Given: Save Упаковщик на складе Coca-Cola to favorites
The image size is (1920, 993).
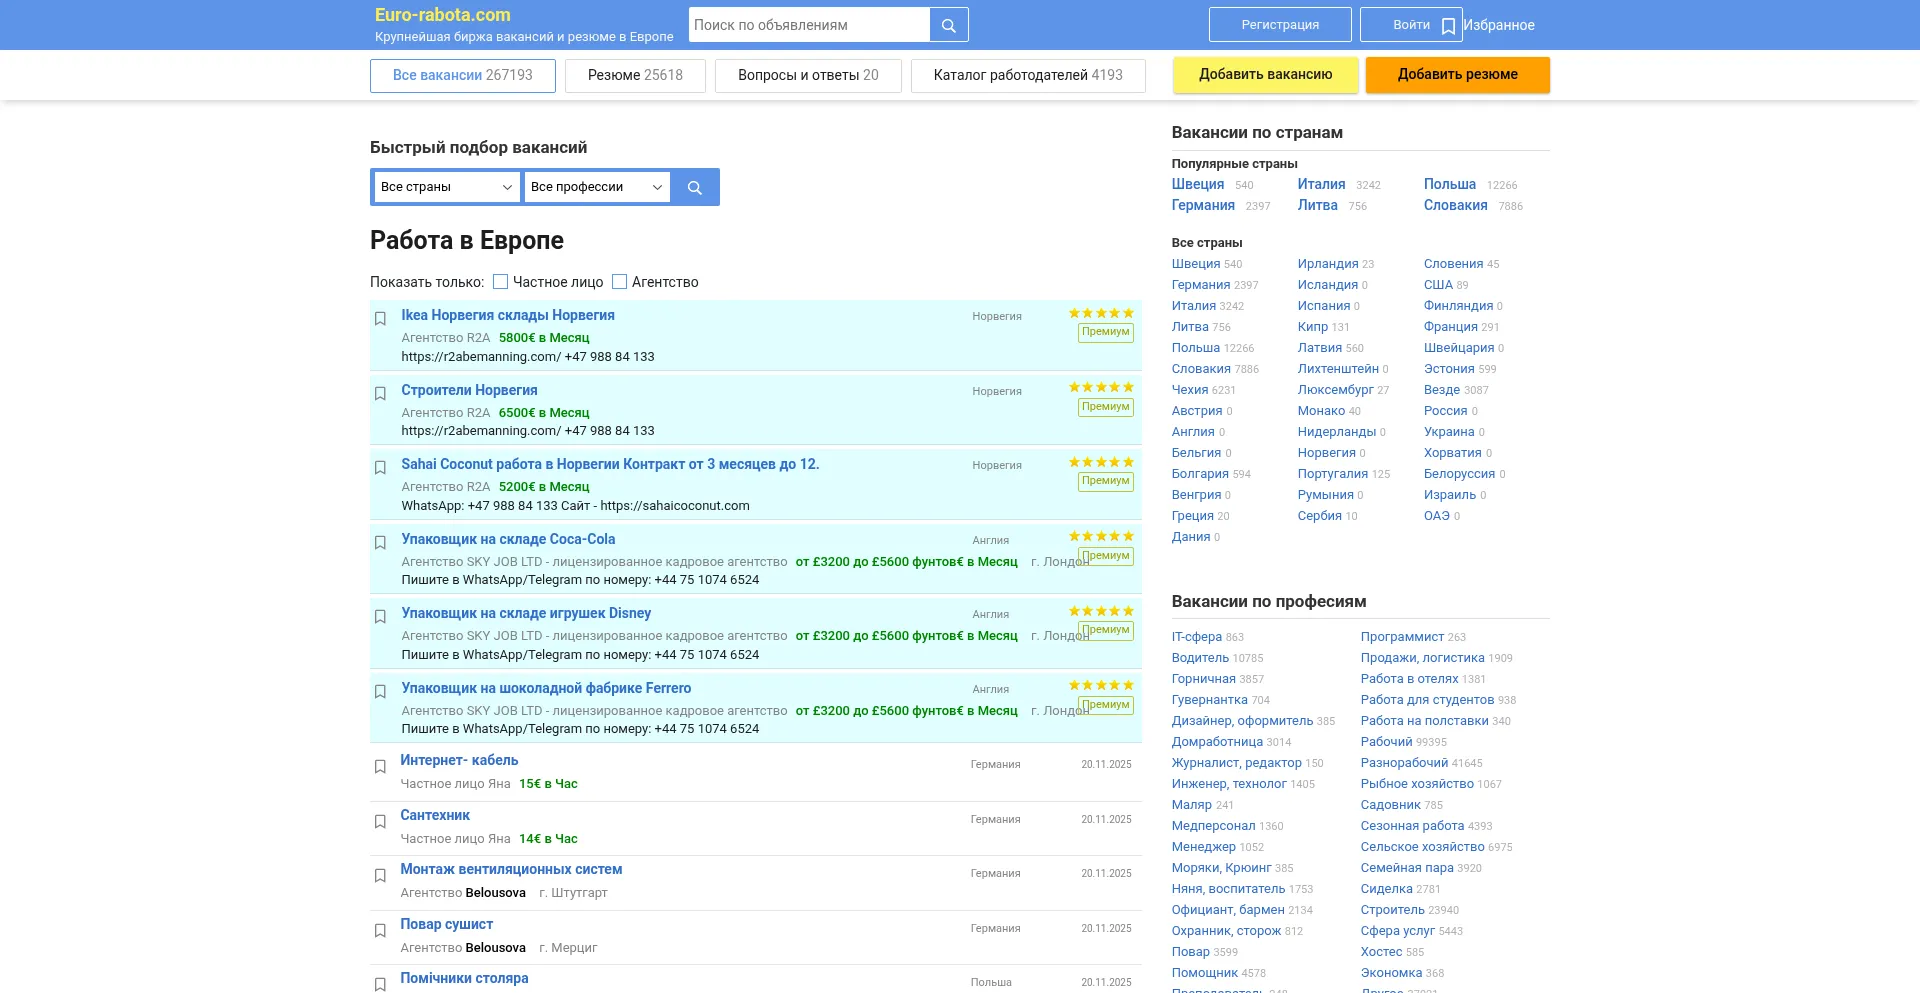Looking at the screenshot, I should point(380,543).
